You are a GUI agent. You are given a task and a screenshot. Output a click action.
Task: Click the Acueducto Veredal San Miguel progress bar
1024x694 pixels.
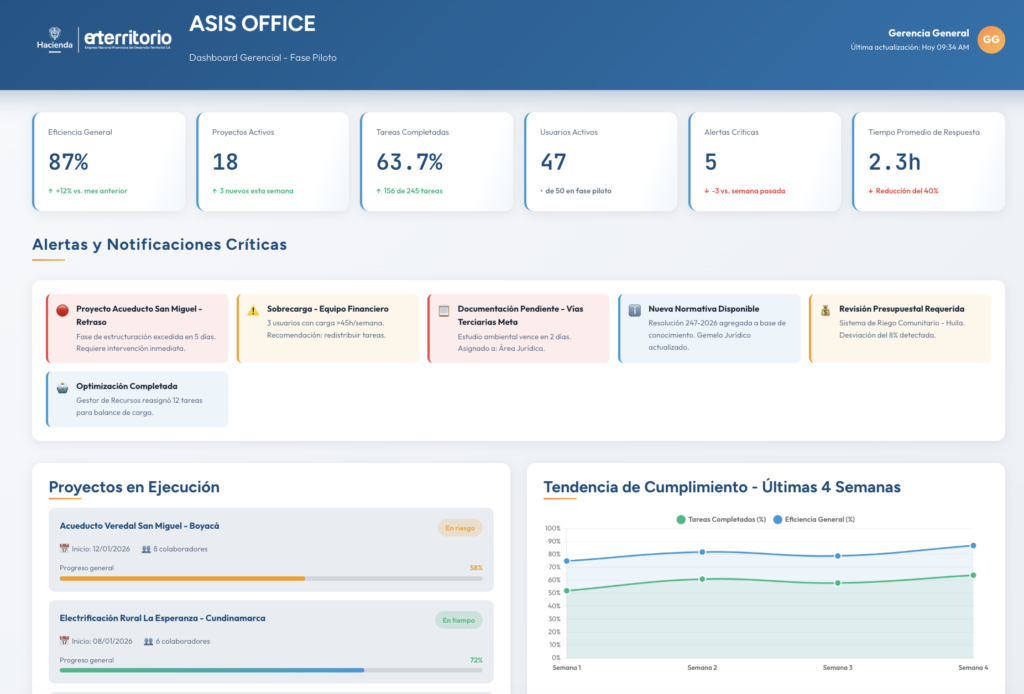[x=271, y=578]
